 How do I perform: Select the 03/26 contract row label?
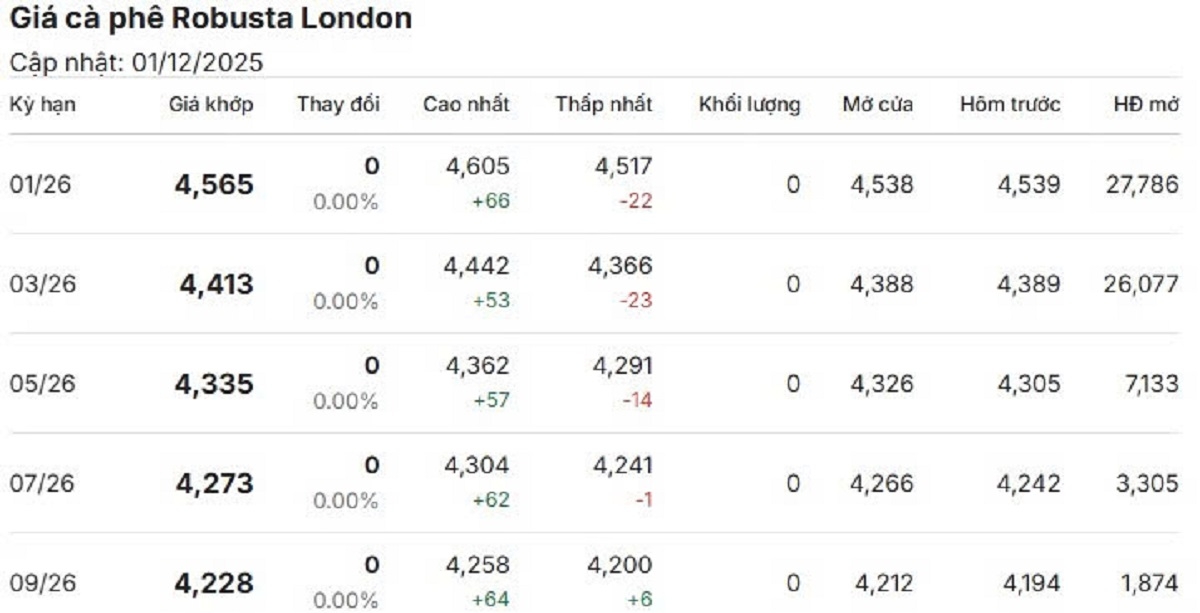pyautogui.click(x=41, y=285)
